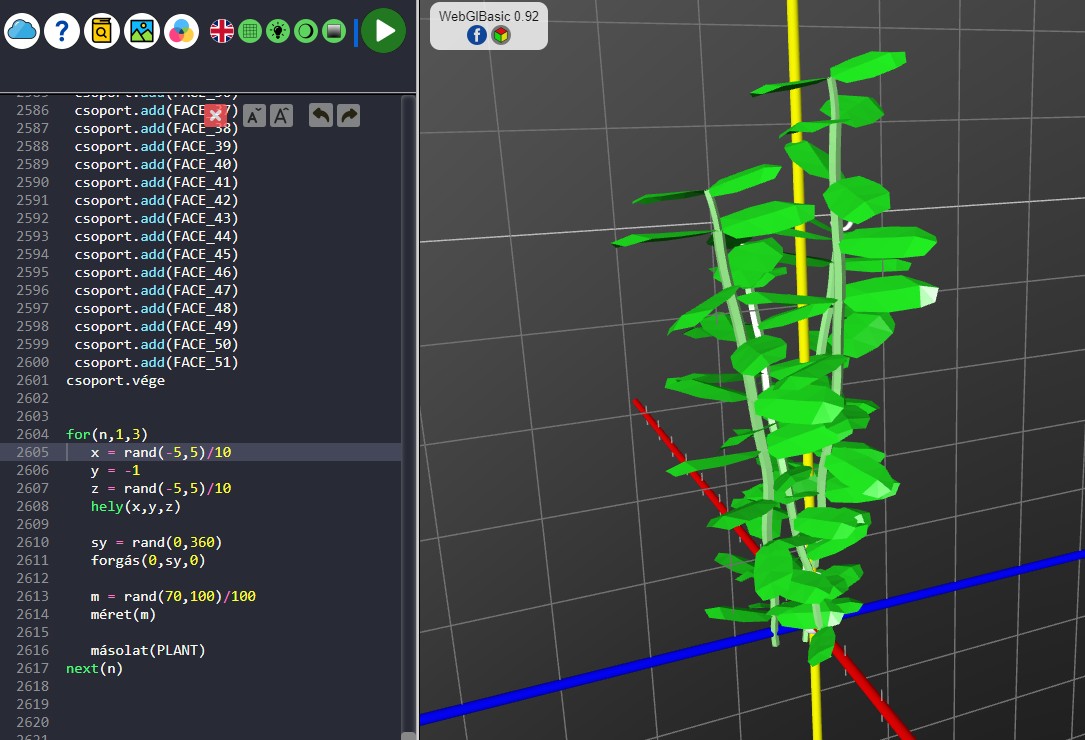Screen dimensions: 1085x740
Task: Click the code editor vertical scrollbar
Action: (408, 400)
